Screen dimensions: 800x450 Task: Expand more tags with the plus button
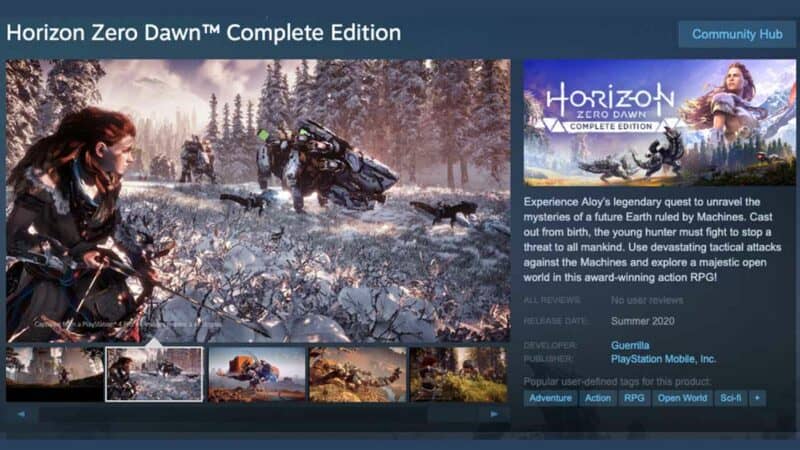[x=757, y=398]
